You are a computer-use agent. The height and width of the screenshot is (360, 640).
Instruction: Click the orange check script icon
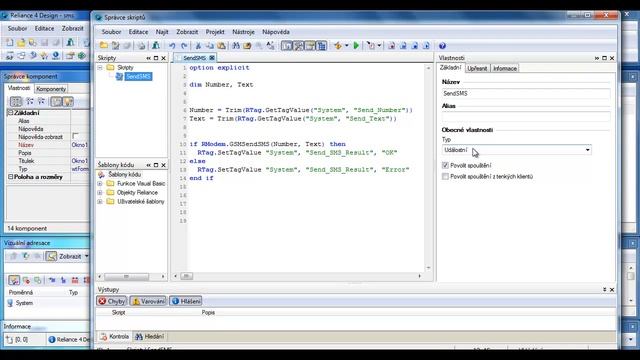[338, 46]
